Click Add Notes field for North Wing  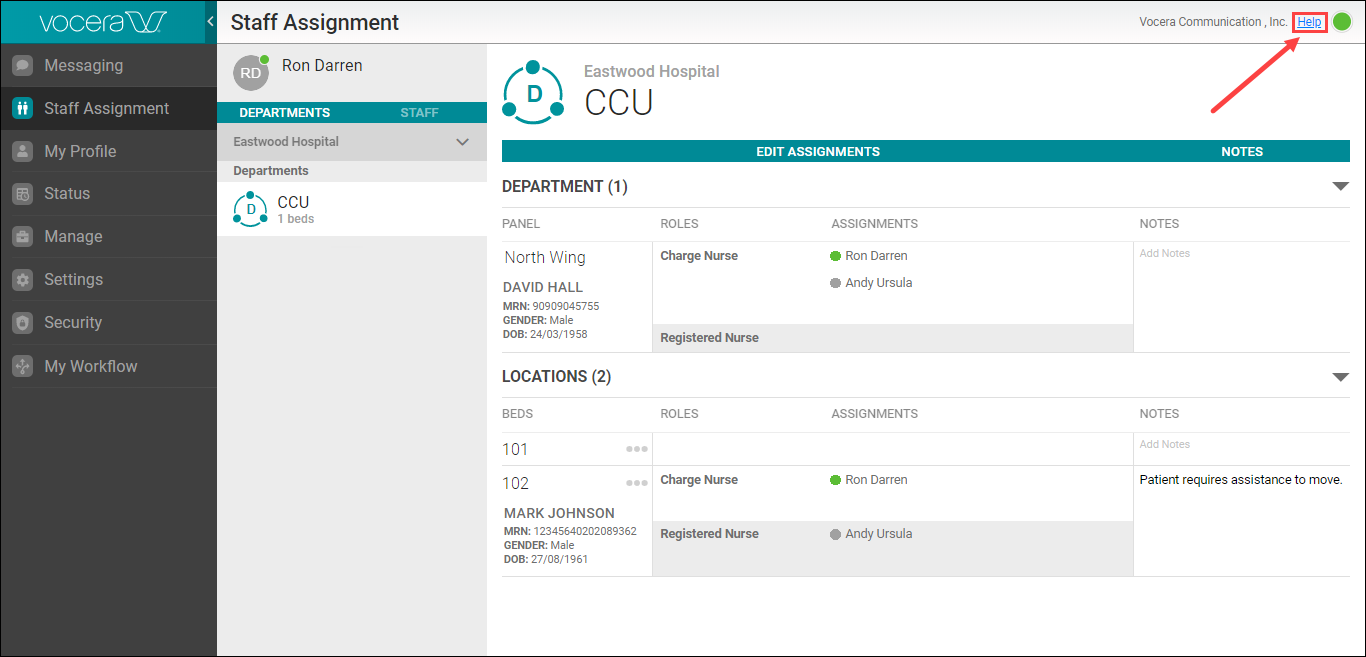(x=1165, y=254)
